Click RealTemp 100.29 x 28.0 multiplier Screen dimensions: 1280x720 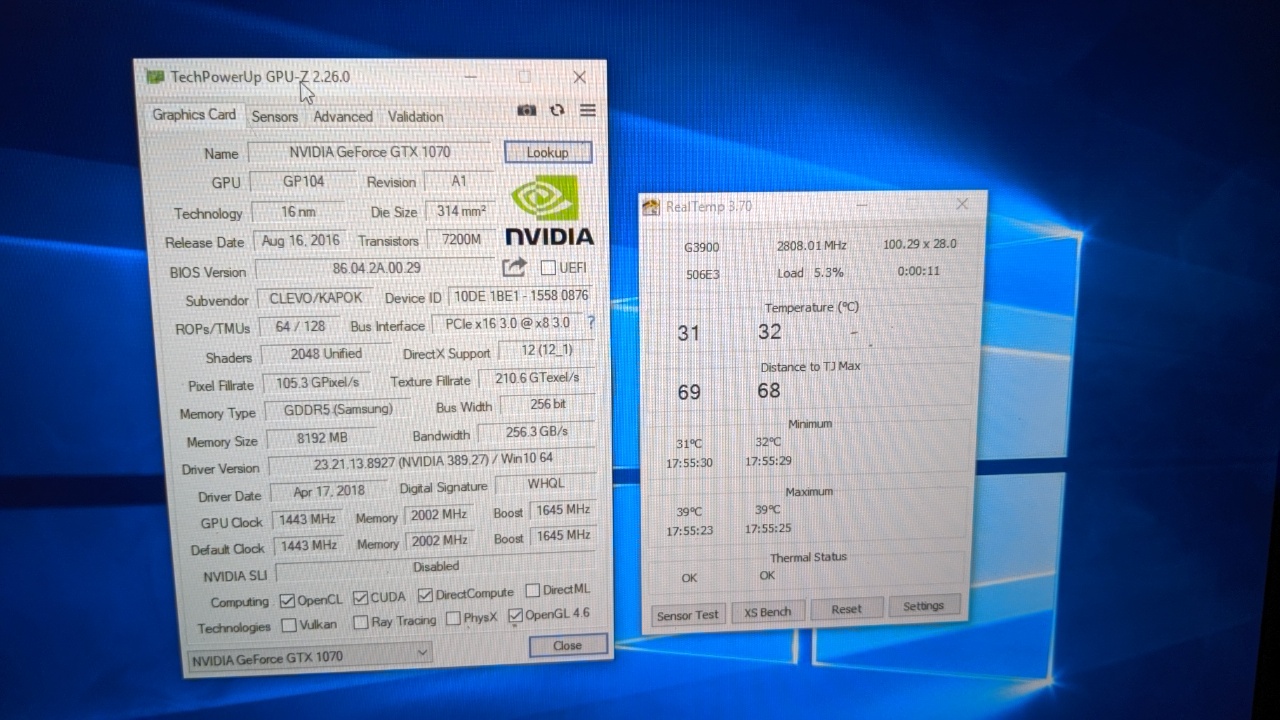click(x=919, y=244)
